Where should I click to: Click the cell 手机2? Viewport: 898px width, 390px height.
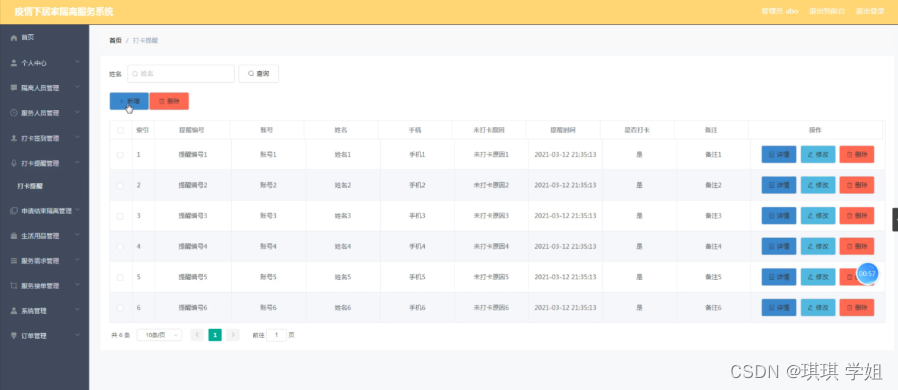click(x=417, y=186)
